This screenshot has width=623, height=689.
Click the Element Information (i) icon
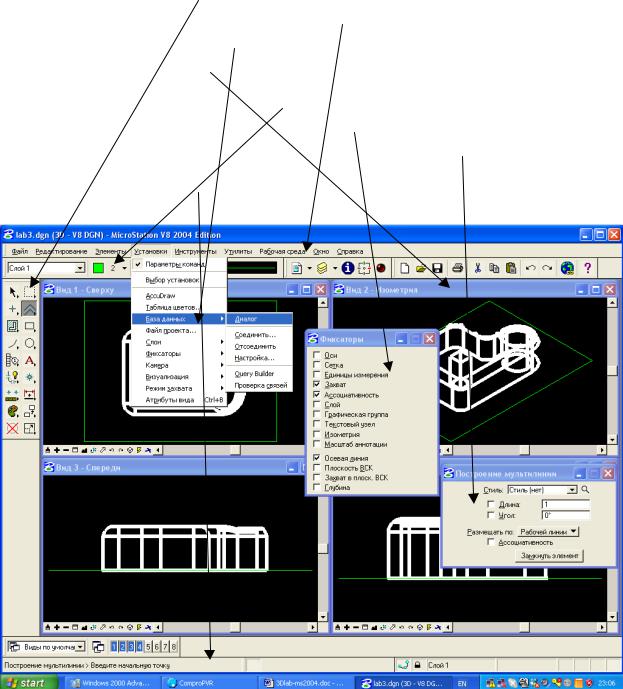pyautogui.click(x=348, y=268)
